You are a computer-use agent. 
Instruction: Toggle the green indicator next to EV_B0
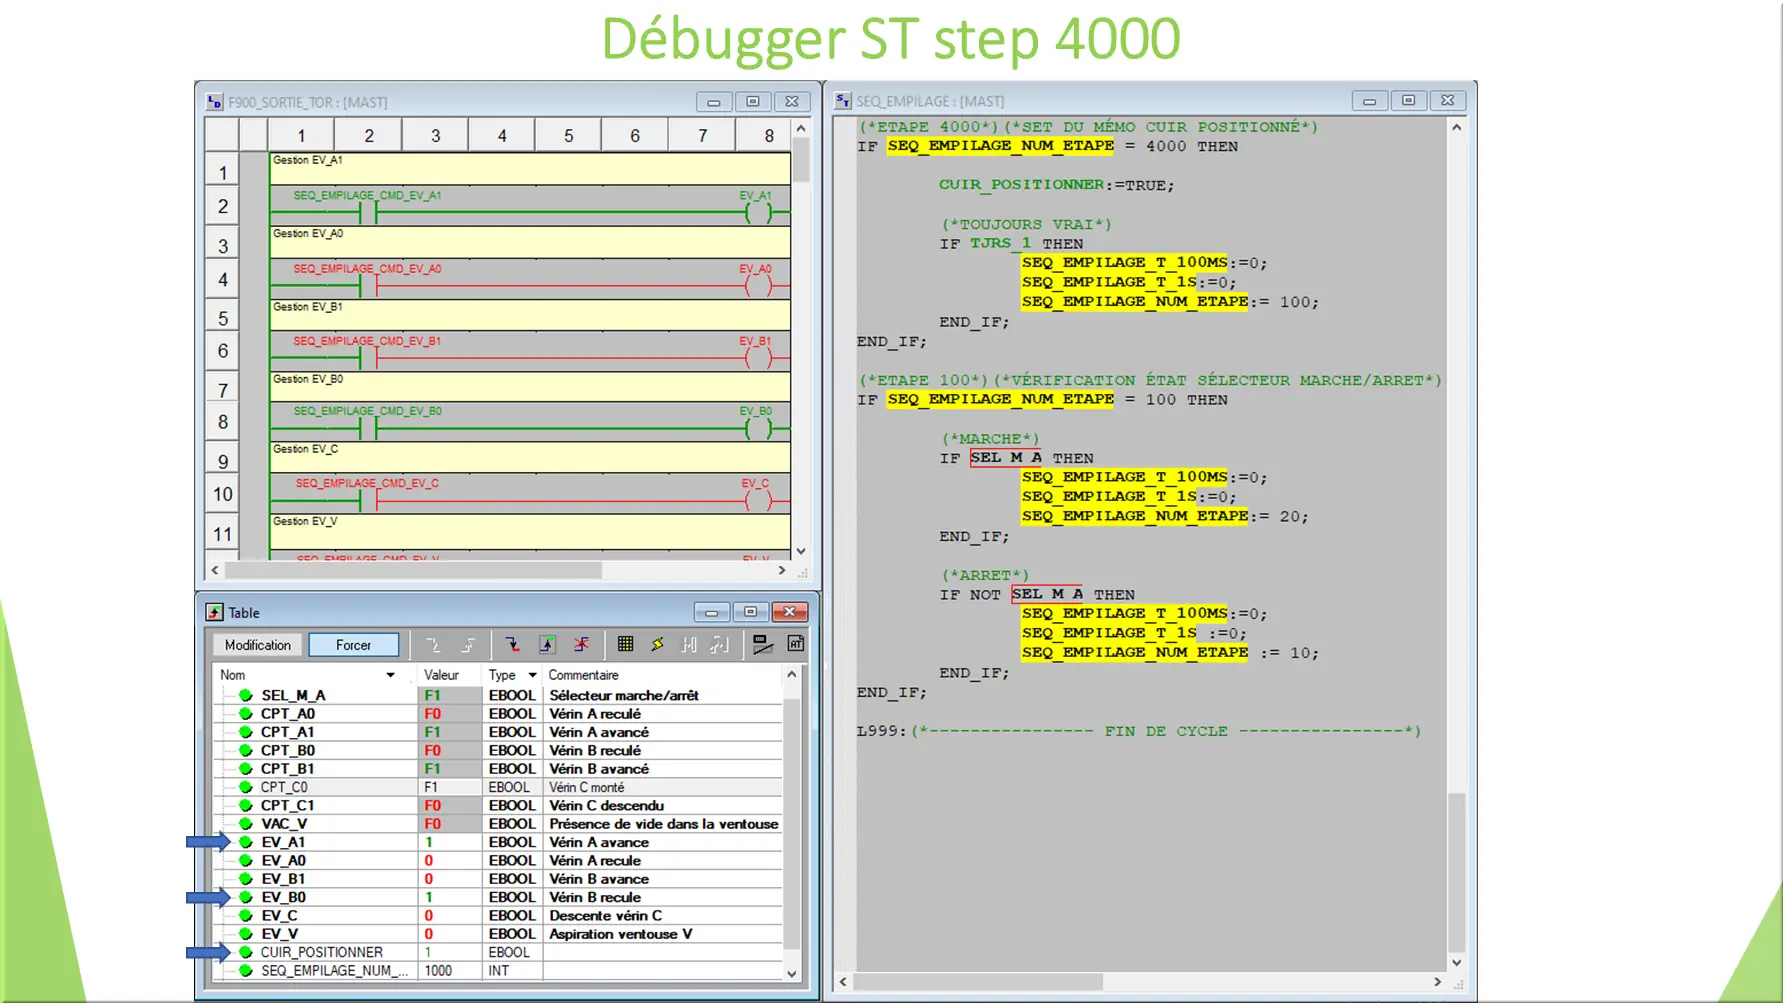[x=246, y=897]
